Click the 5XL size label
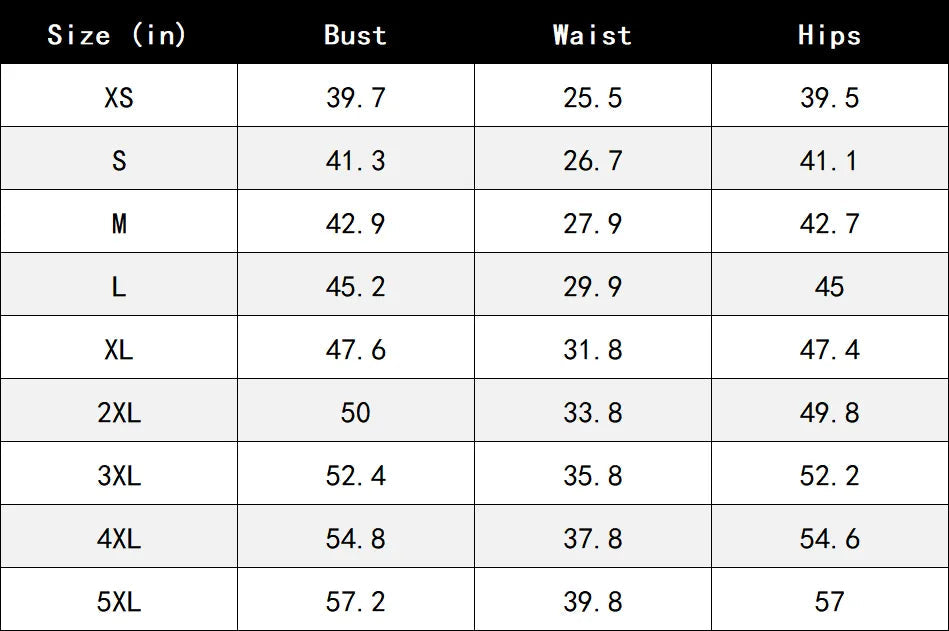Image resolution: width=949 pixels, height=631 pixels. (119, 601)
